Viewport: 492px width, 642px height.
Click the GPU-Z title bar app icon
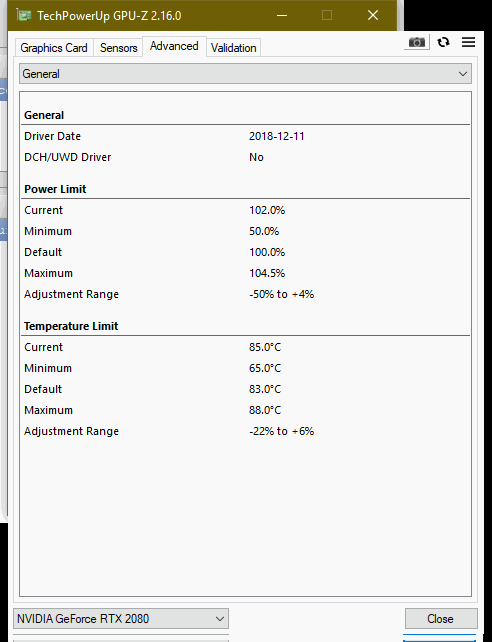[24, 15]
